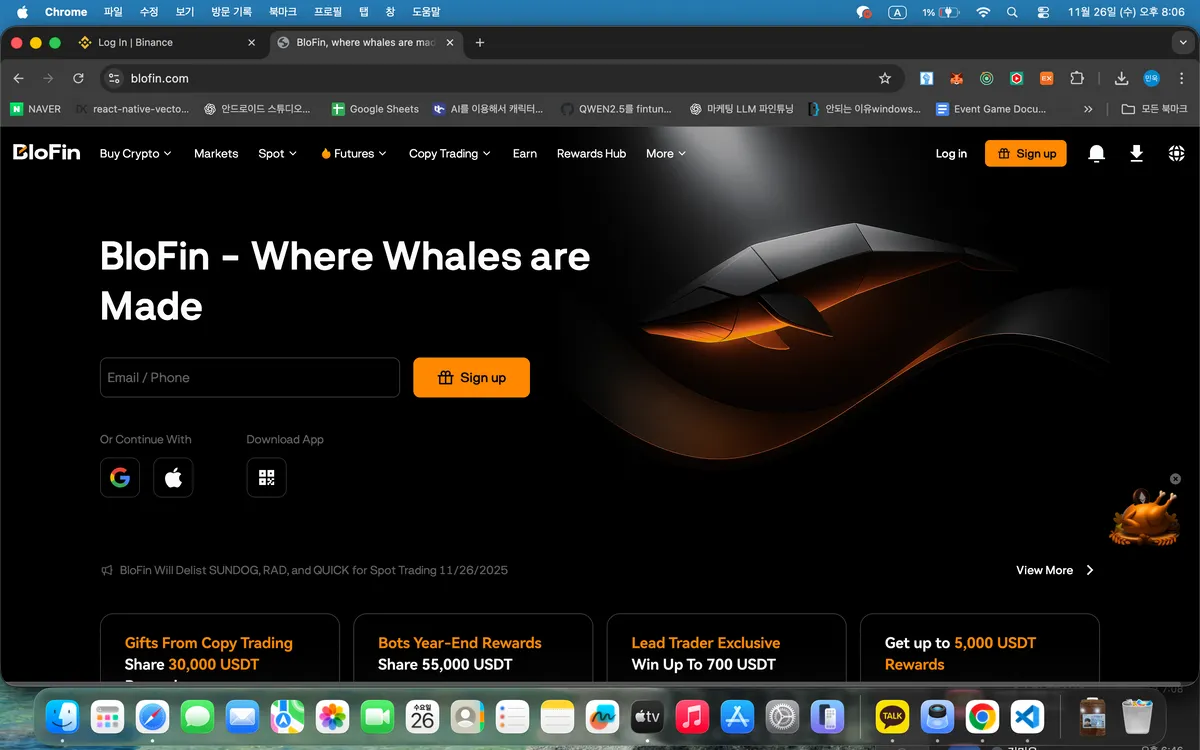Open the Markets page
The height and width of the screenshot is (750, 1200).
pos(216,154)
